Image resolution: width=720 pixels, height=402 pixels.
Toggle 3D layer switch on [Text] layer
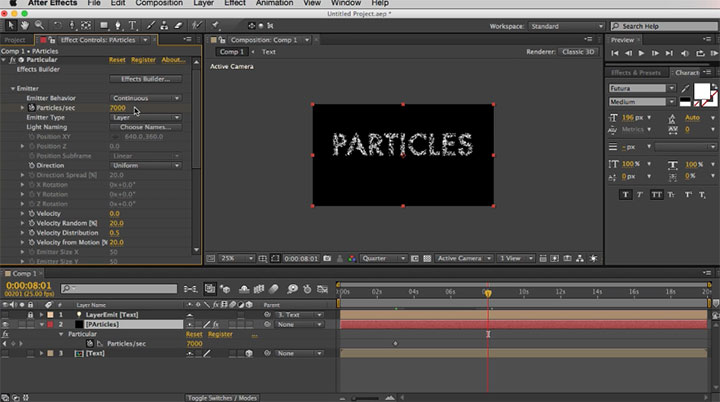(249, 353)
